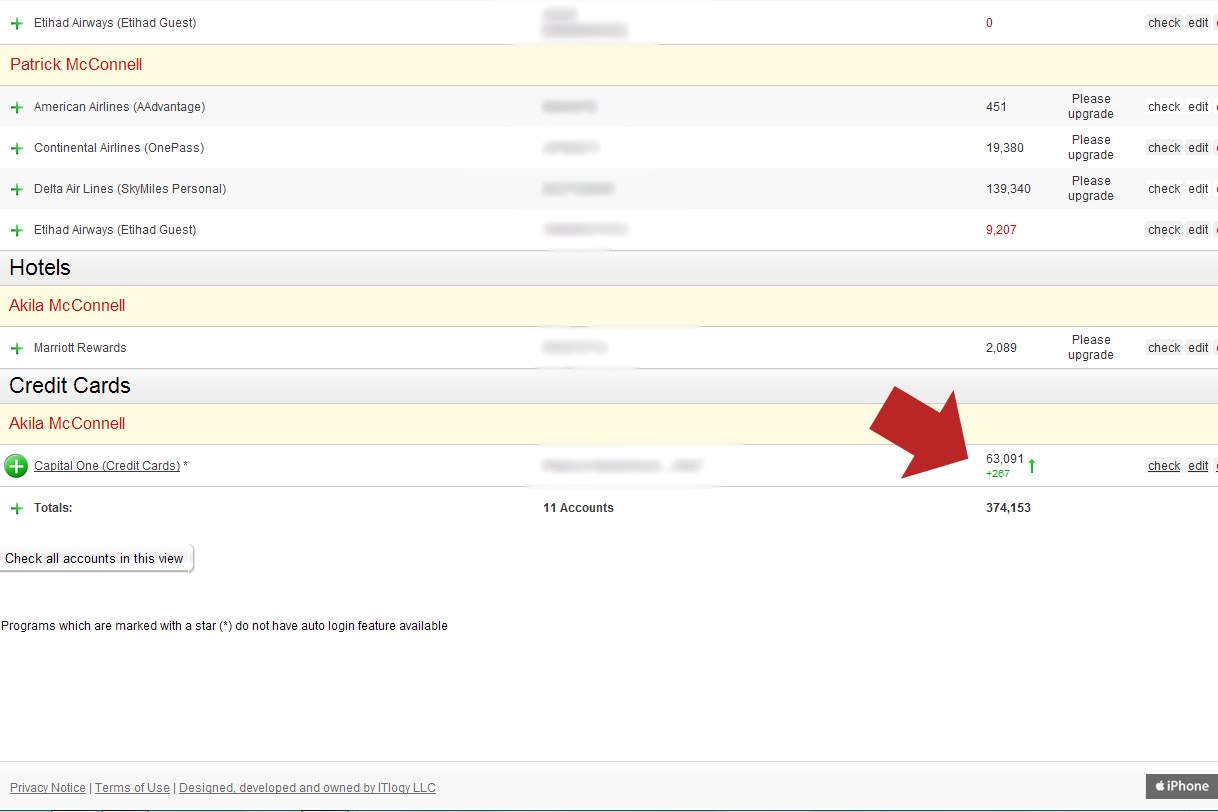Expand Patrick's Etihad Guest row showing 9,207

[x=16, y=230]
